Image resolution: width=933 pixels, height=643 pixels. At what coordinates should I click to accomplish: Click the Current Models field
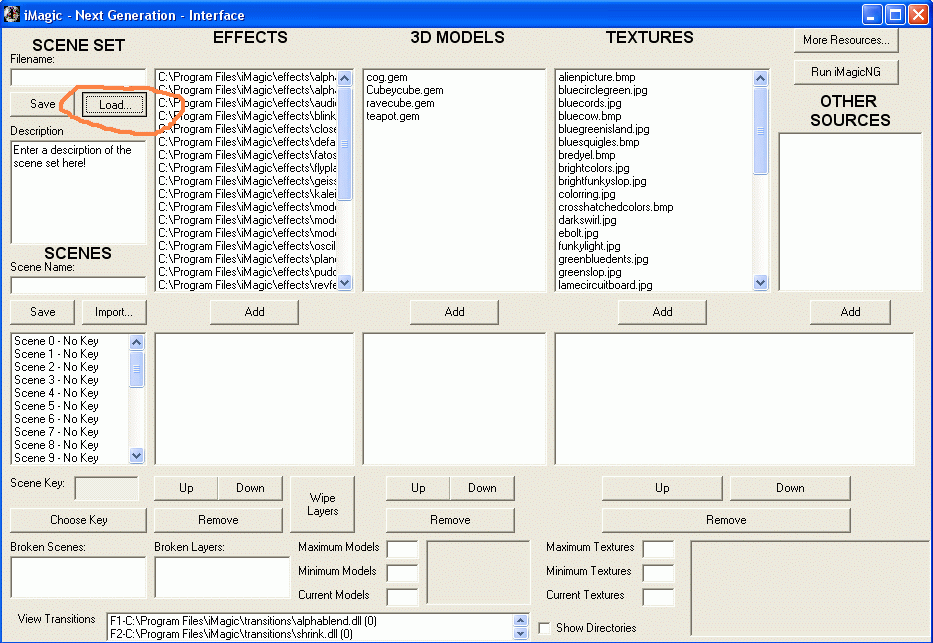(x=402, y=596)
